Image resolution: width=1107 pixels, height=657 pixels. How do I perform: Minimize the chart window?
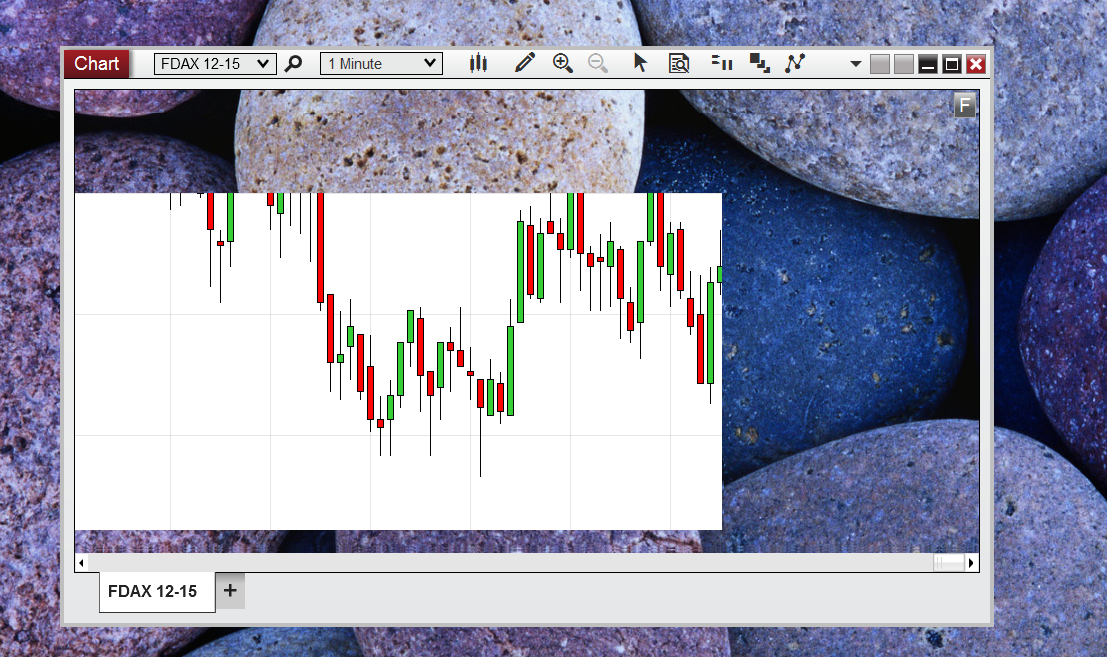928,65
